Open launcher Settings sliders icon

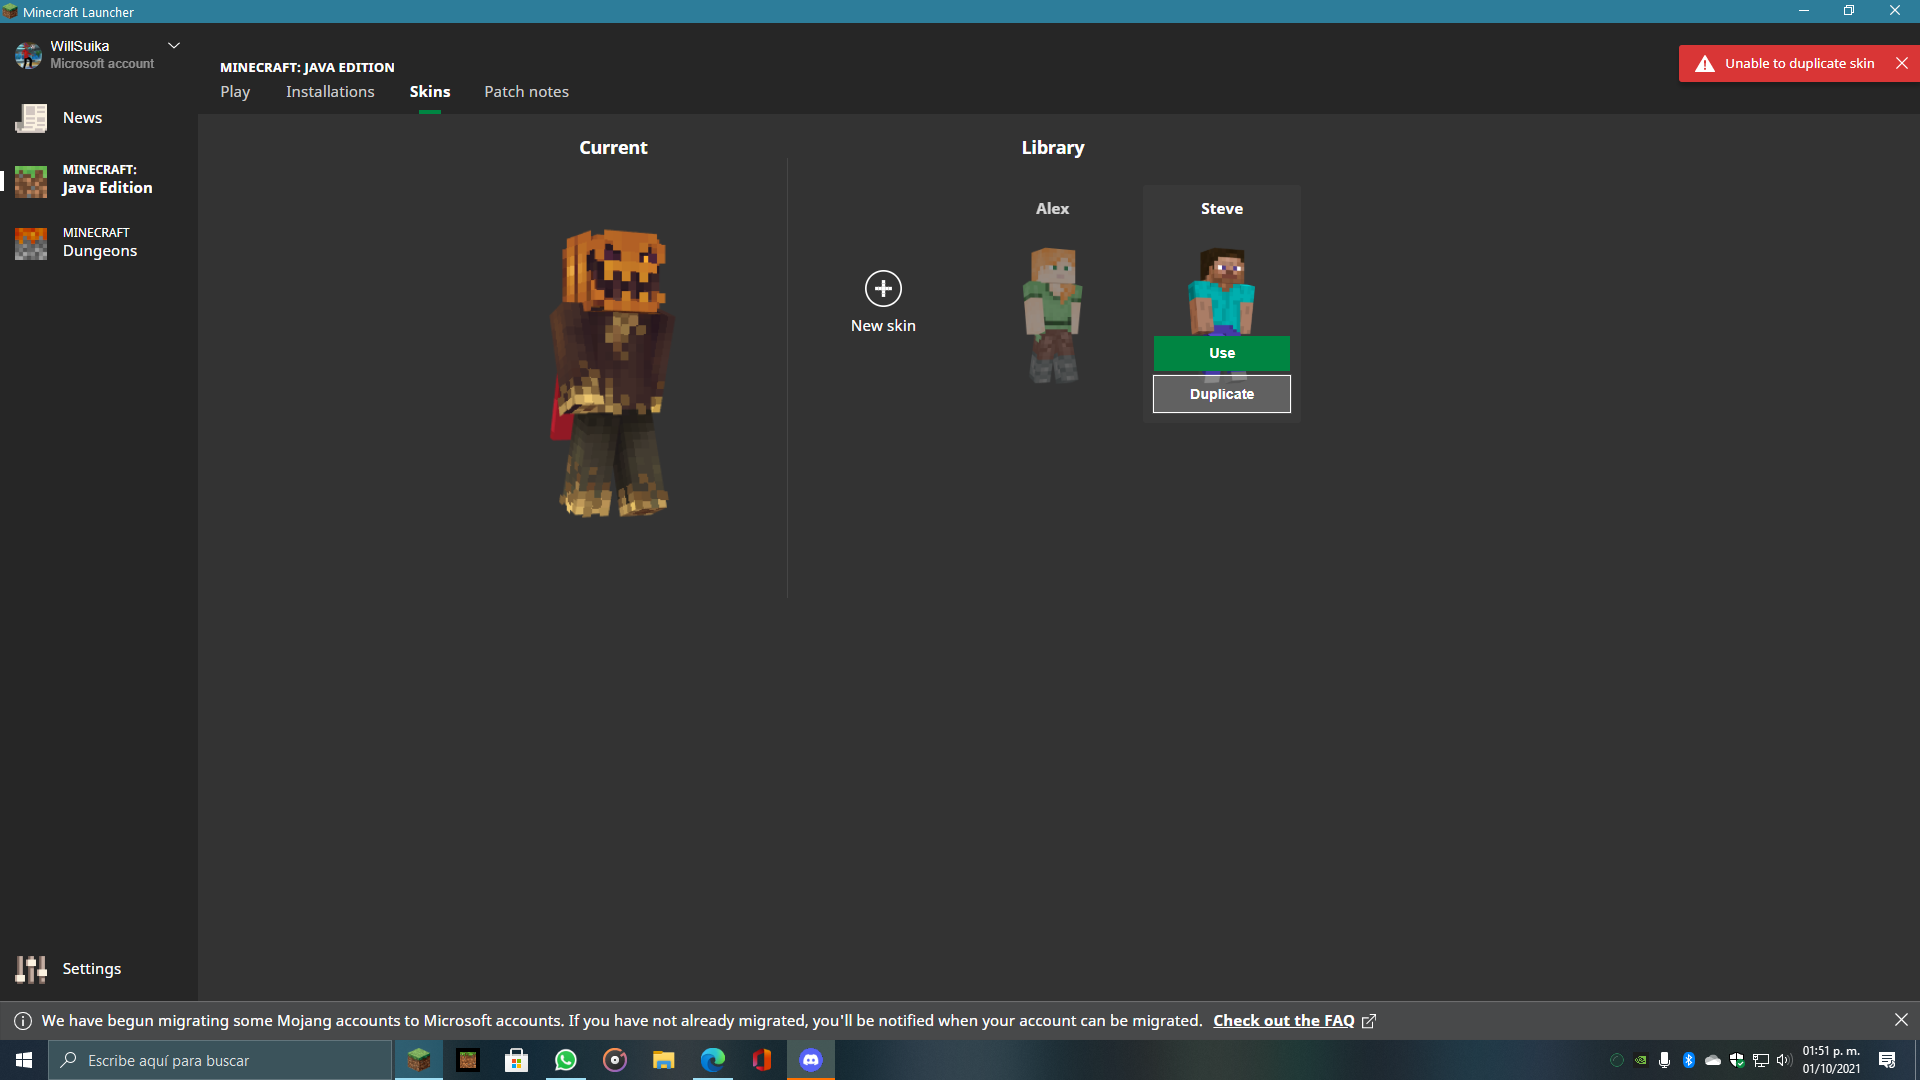click(x=31, y=969)
